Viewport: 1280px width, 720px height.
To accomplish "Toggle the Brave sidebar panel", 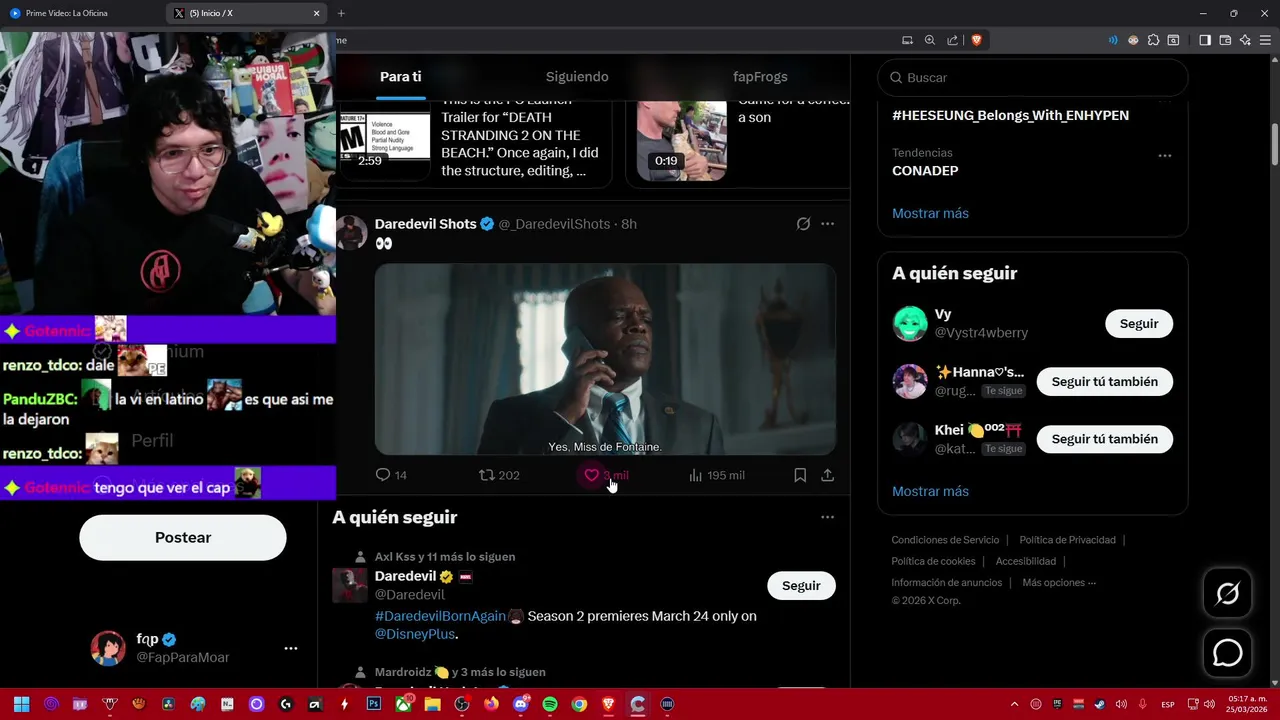I will 1205,40.
